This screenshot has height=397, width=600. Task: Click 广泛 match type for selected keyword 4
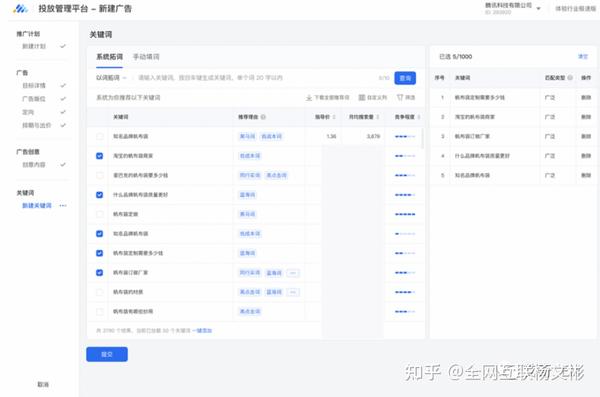(x=550, y=156)
